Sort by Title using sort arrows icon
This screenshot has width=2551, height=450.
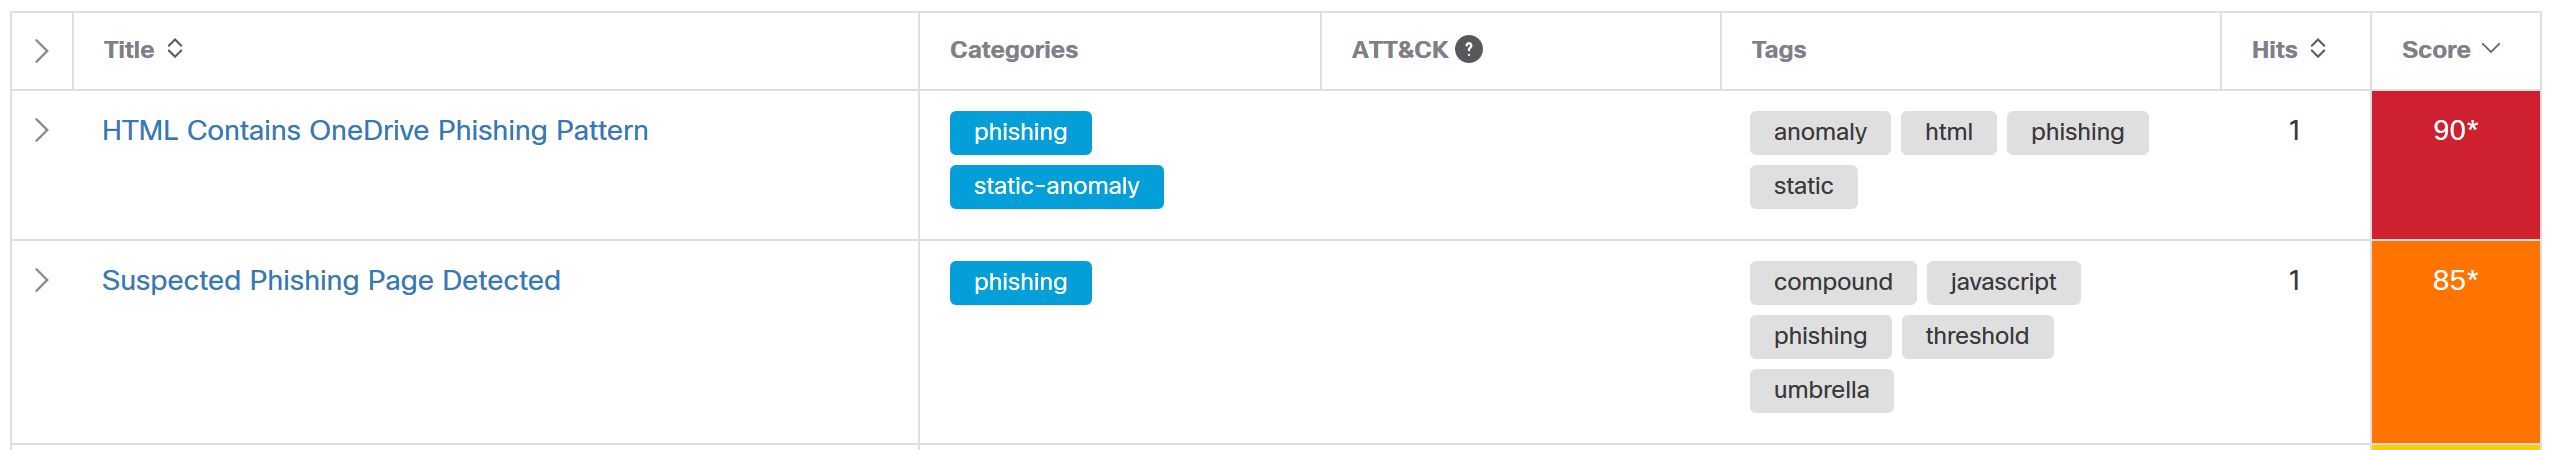(x=175, y=49)
